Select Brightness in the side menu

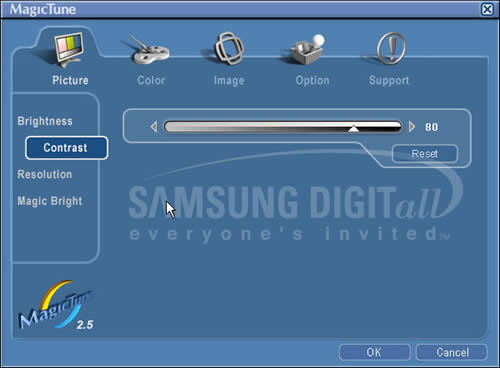45,121
